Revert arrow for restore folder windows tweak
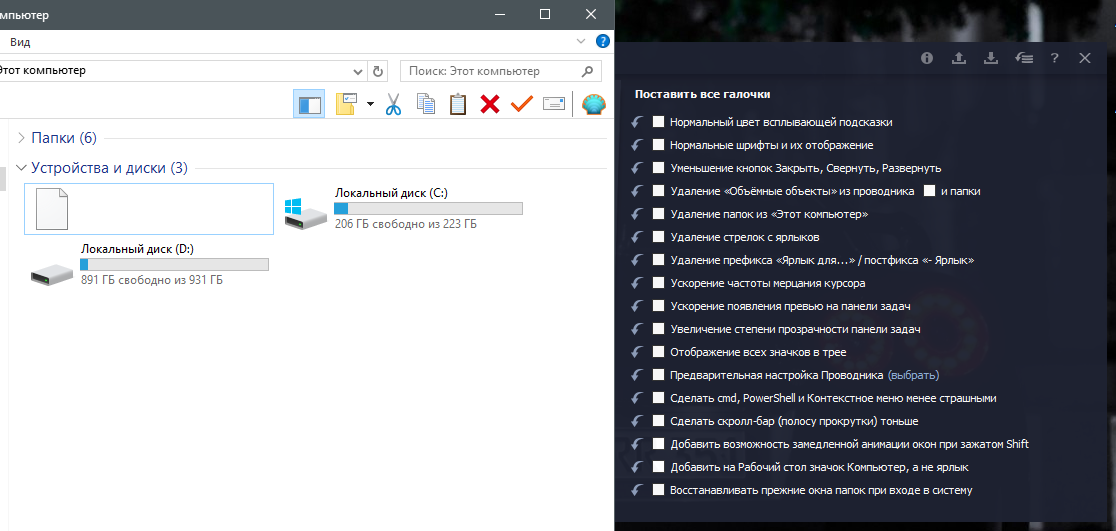This screenshot has width=1116, height=531. click(x=637, y=490)
